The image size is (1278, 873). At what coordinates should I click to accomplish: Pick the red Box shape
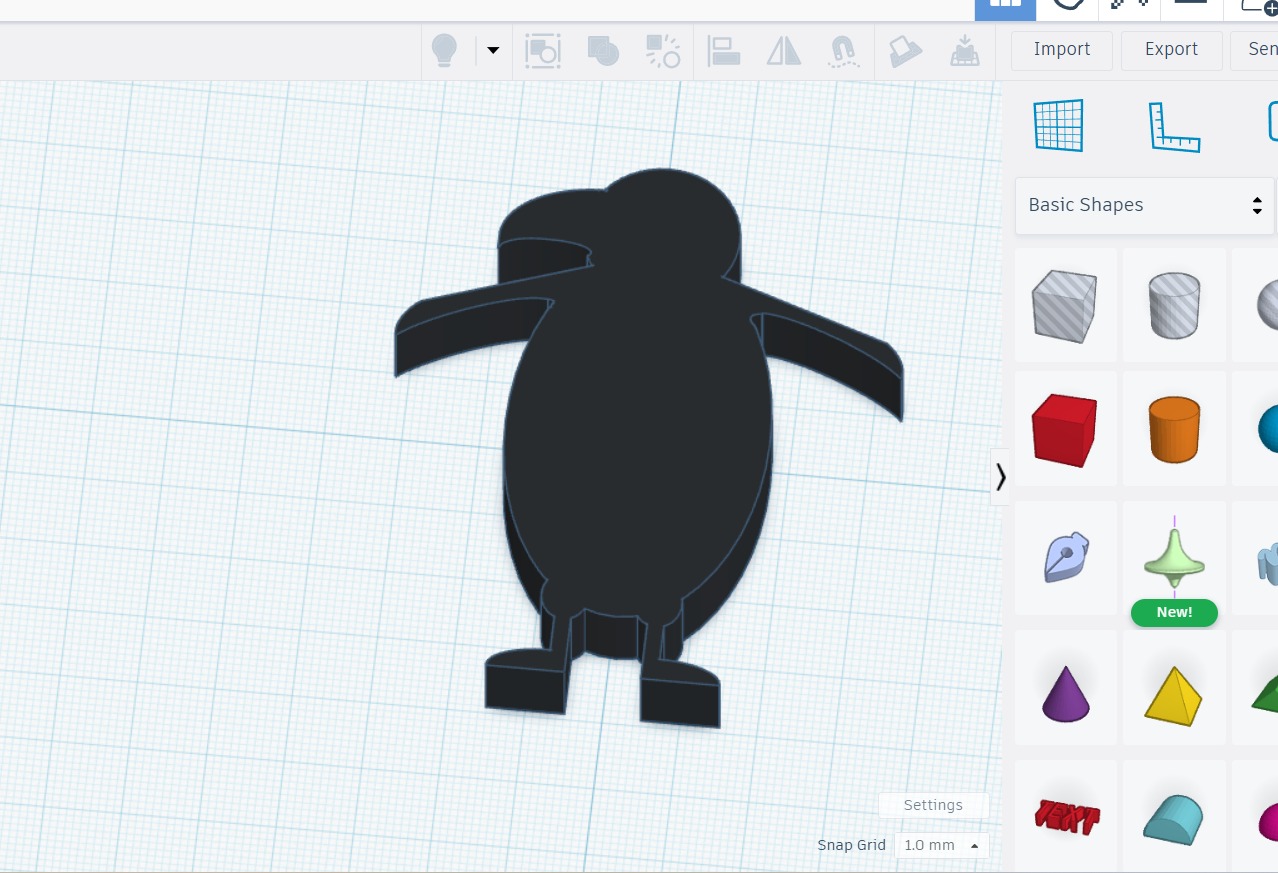click(1064, 429)
